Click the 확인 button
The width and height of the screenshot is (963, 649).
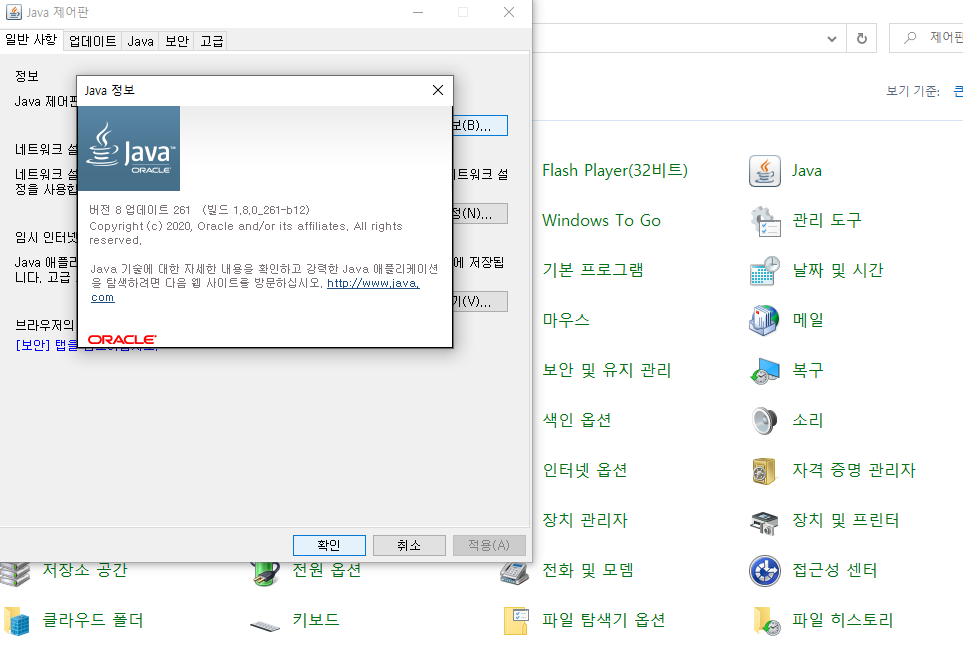[329, 545]
